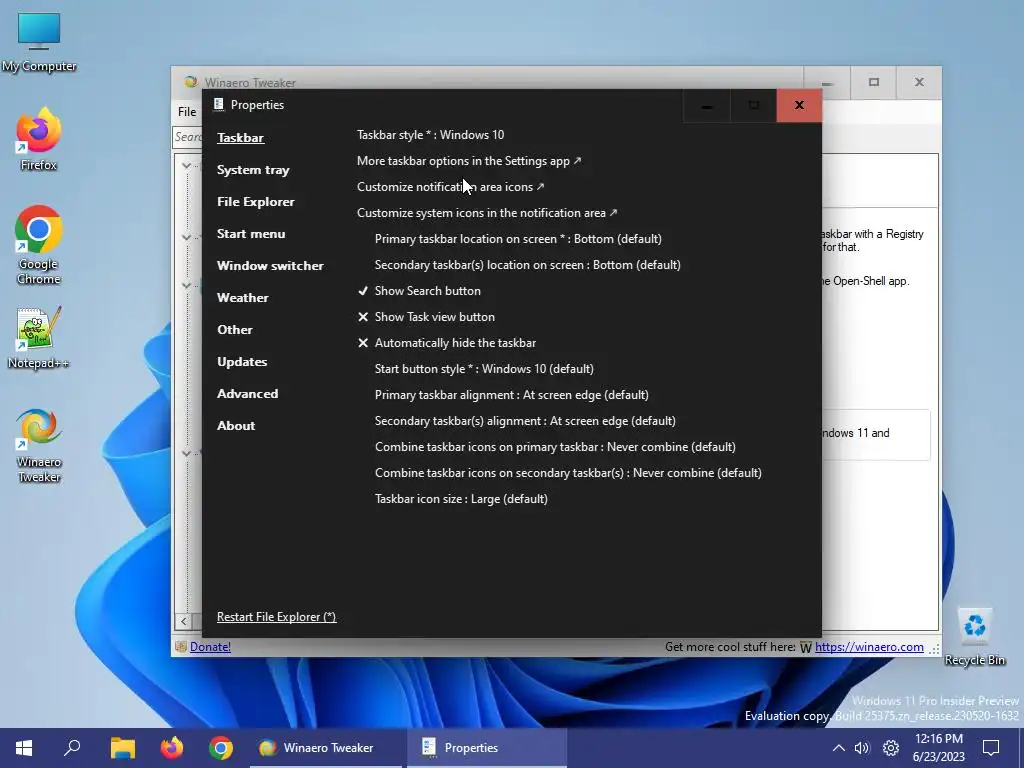This screenshot has width=1024, height=768.
Task: Open More taskbar options in Settings app
Action: [469, 161]
